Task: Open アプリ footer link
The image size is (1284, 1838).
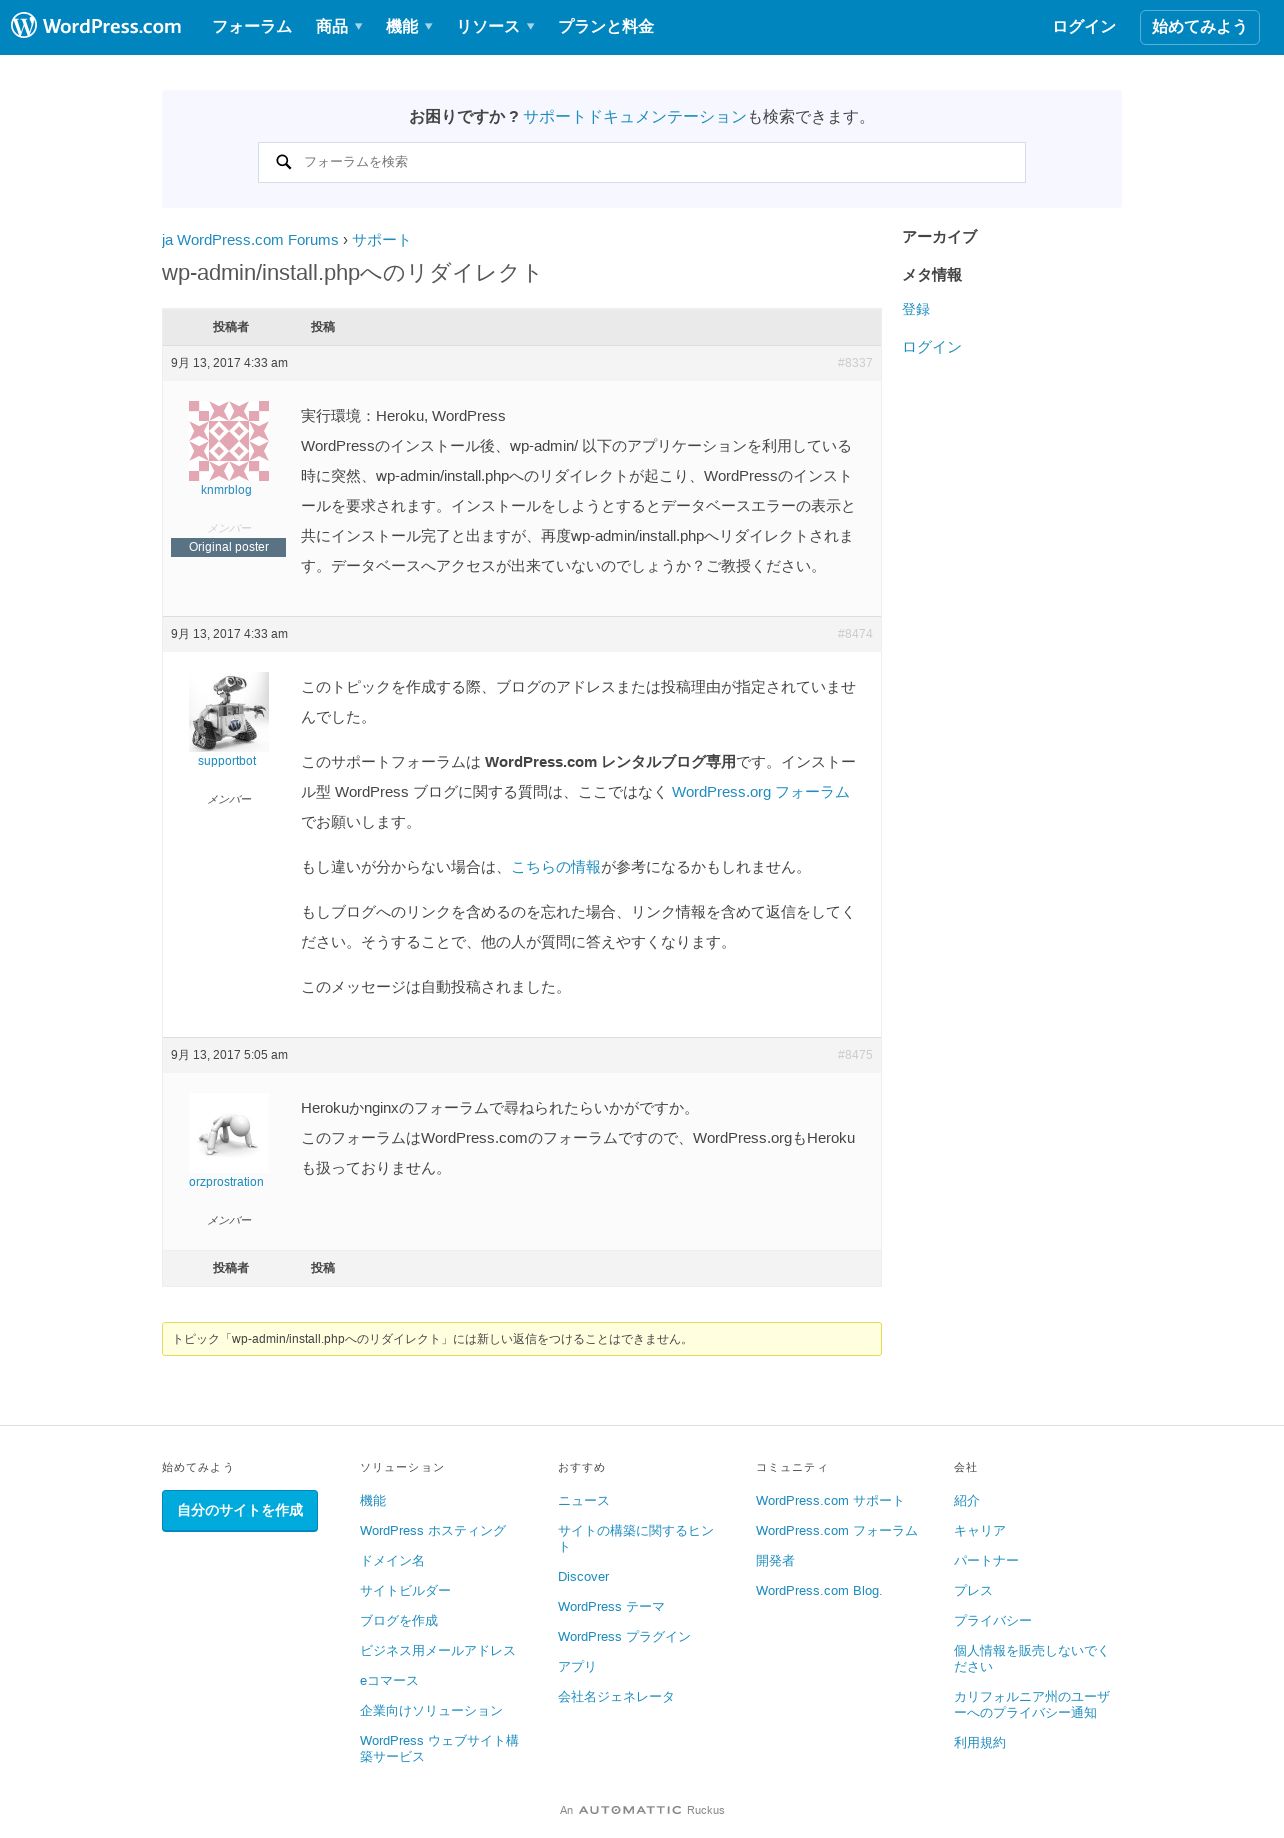Action: pyautogui.click(x=577, y=1667)
